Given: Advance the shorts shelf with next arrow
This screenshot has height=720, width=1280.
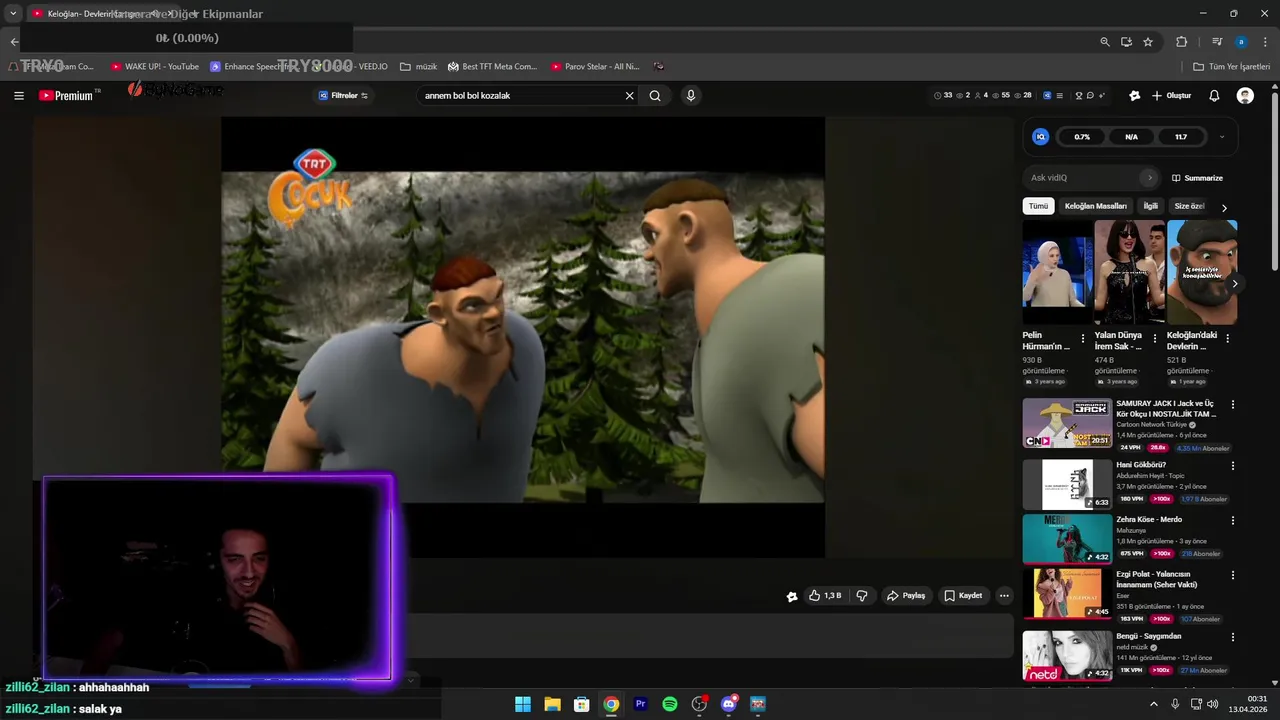Looking at the screenshot, I should coord(1234,284).
